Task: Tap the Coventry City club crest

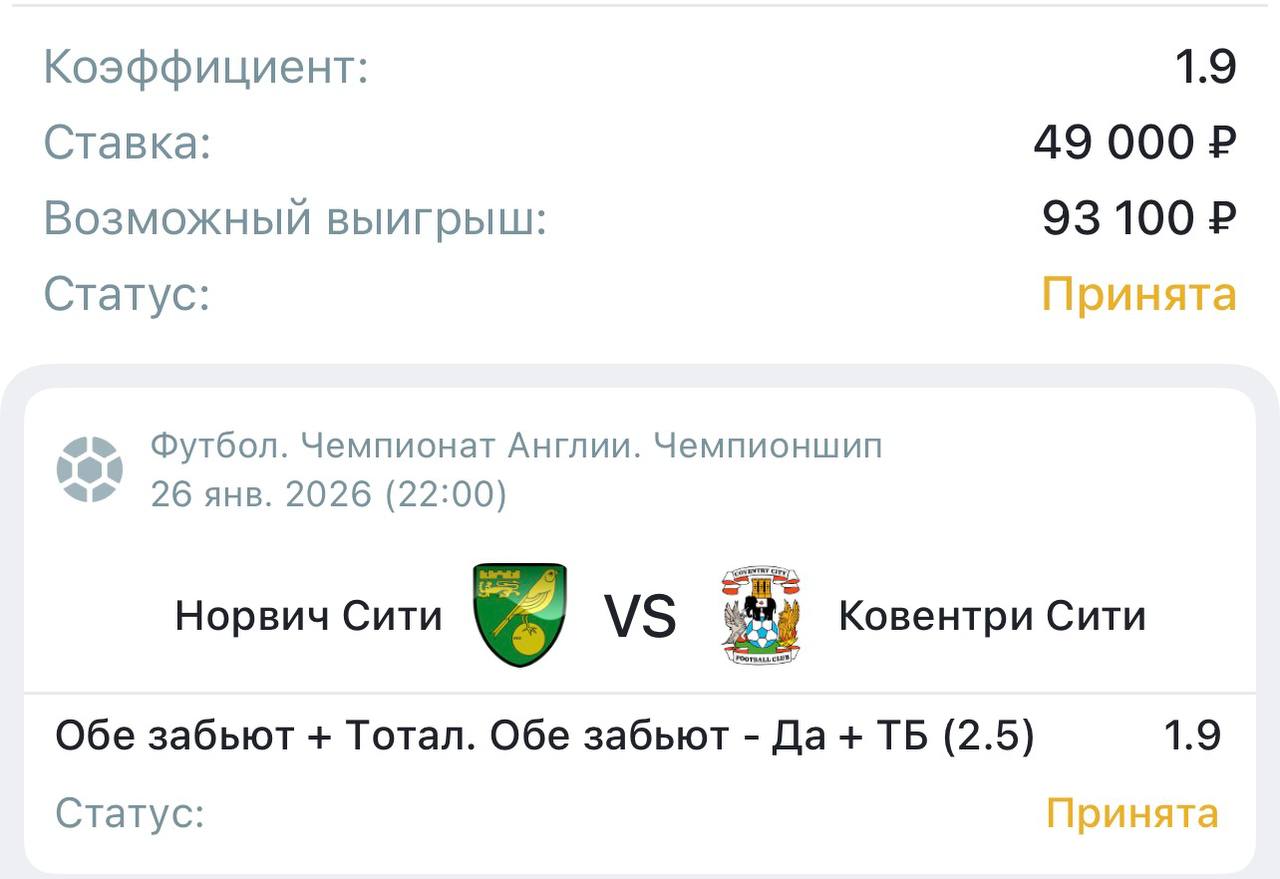Action: point(761,615)
